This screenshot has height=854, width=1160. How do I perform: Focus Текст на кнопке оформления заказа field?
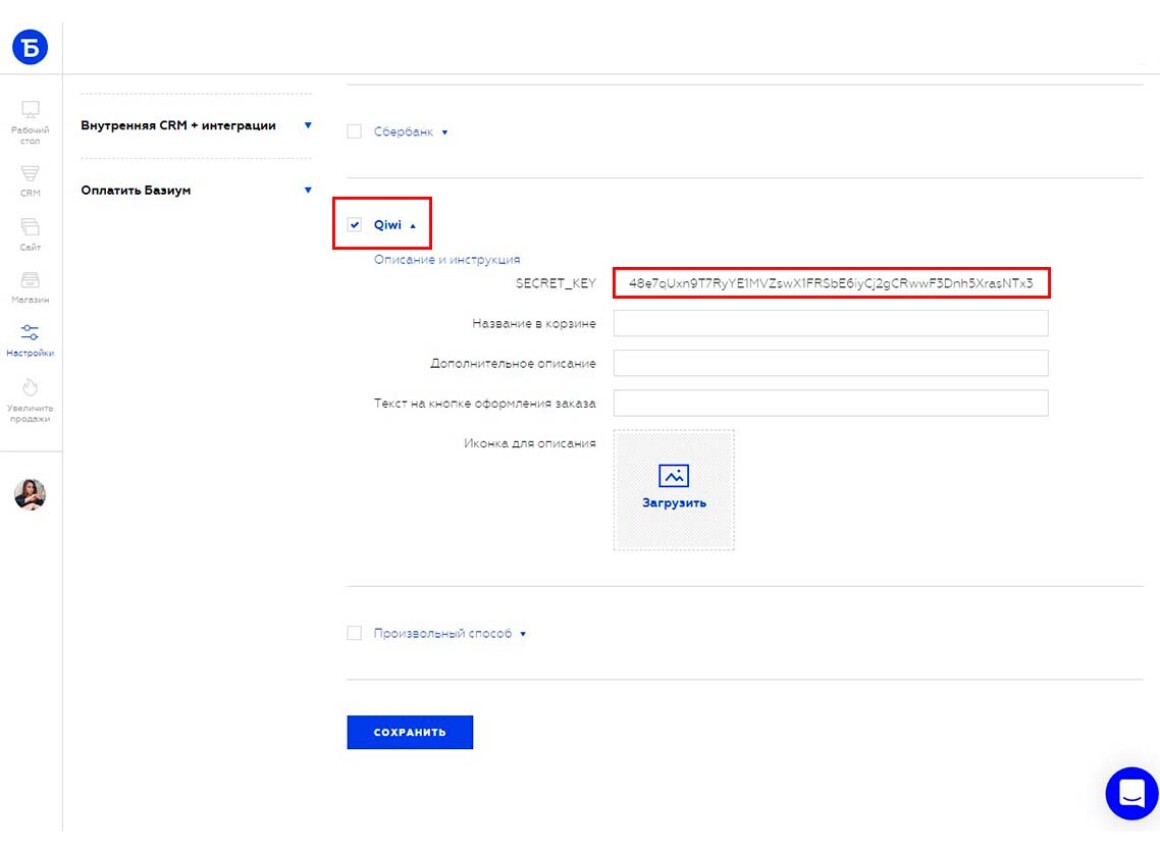(831, 403)
